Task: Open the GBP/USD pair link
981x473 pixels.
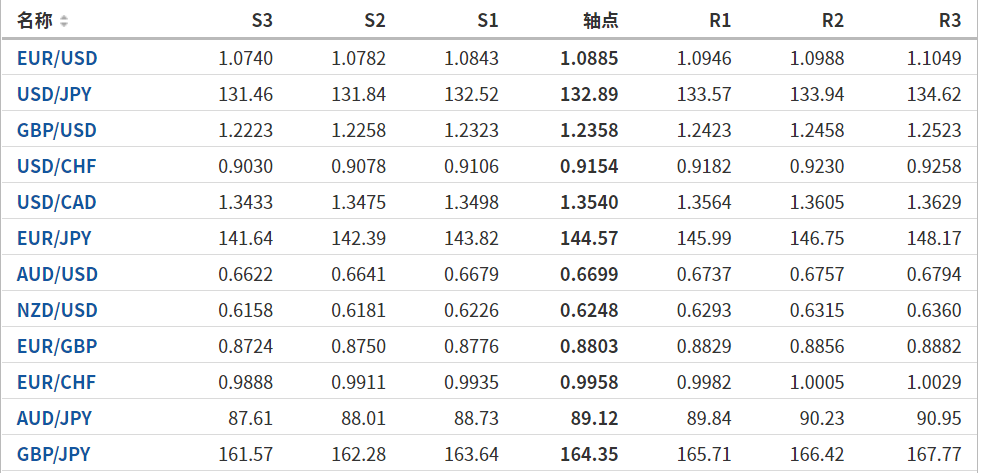Action: (x=57, y=130)
